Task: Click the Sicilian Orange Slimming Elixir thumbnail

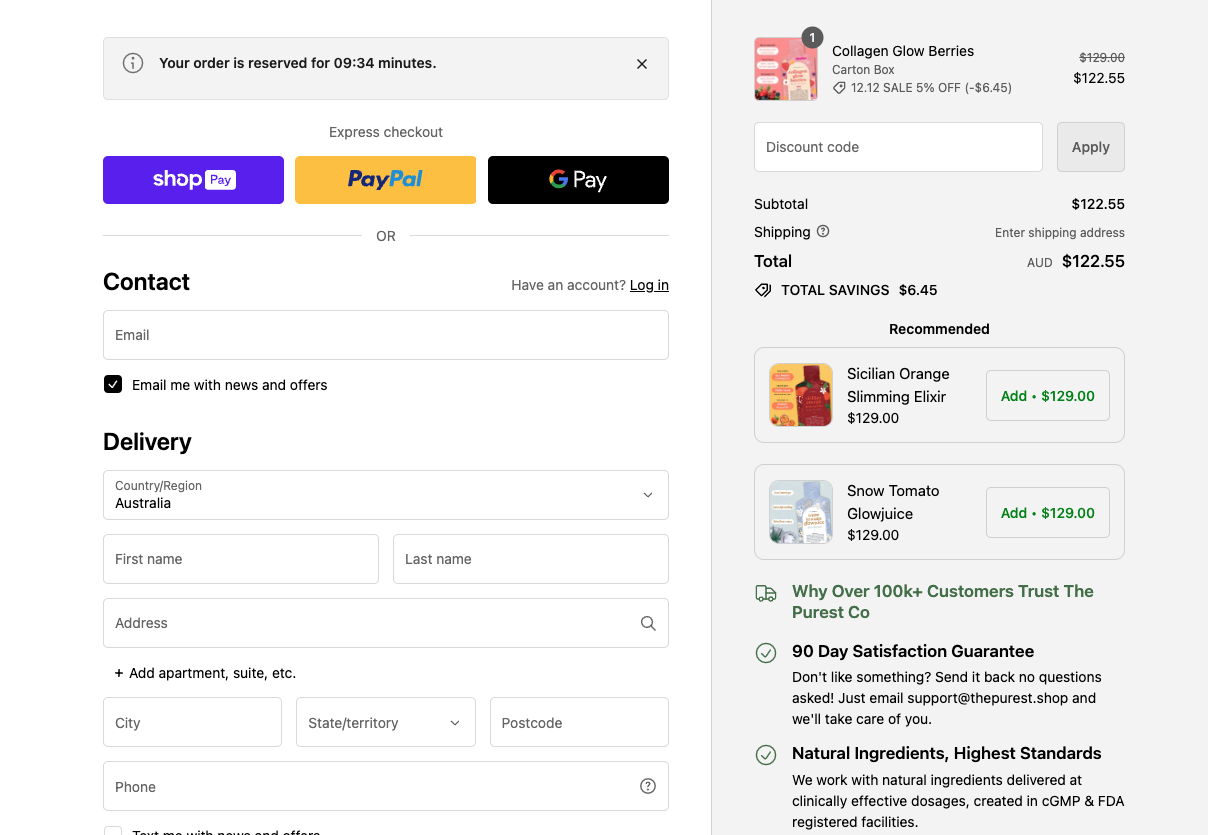Action: 801,395
